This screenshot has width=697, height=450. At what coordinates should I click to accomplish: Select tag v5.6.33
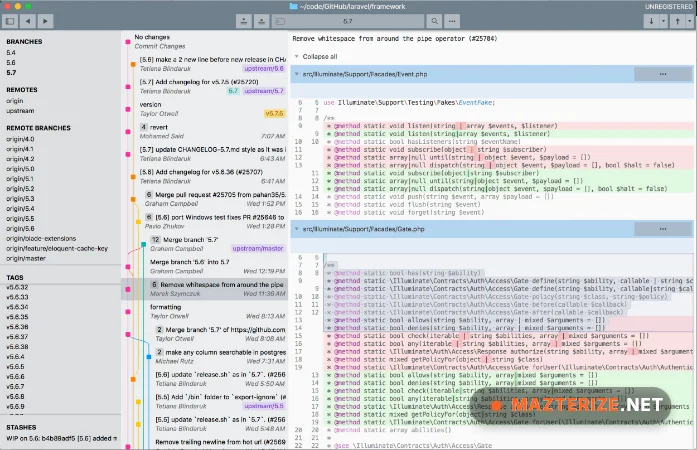(x=17, y=297)
